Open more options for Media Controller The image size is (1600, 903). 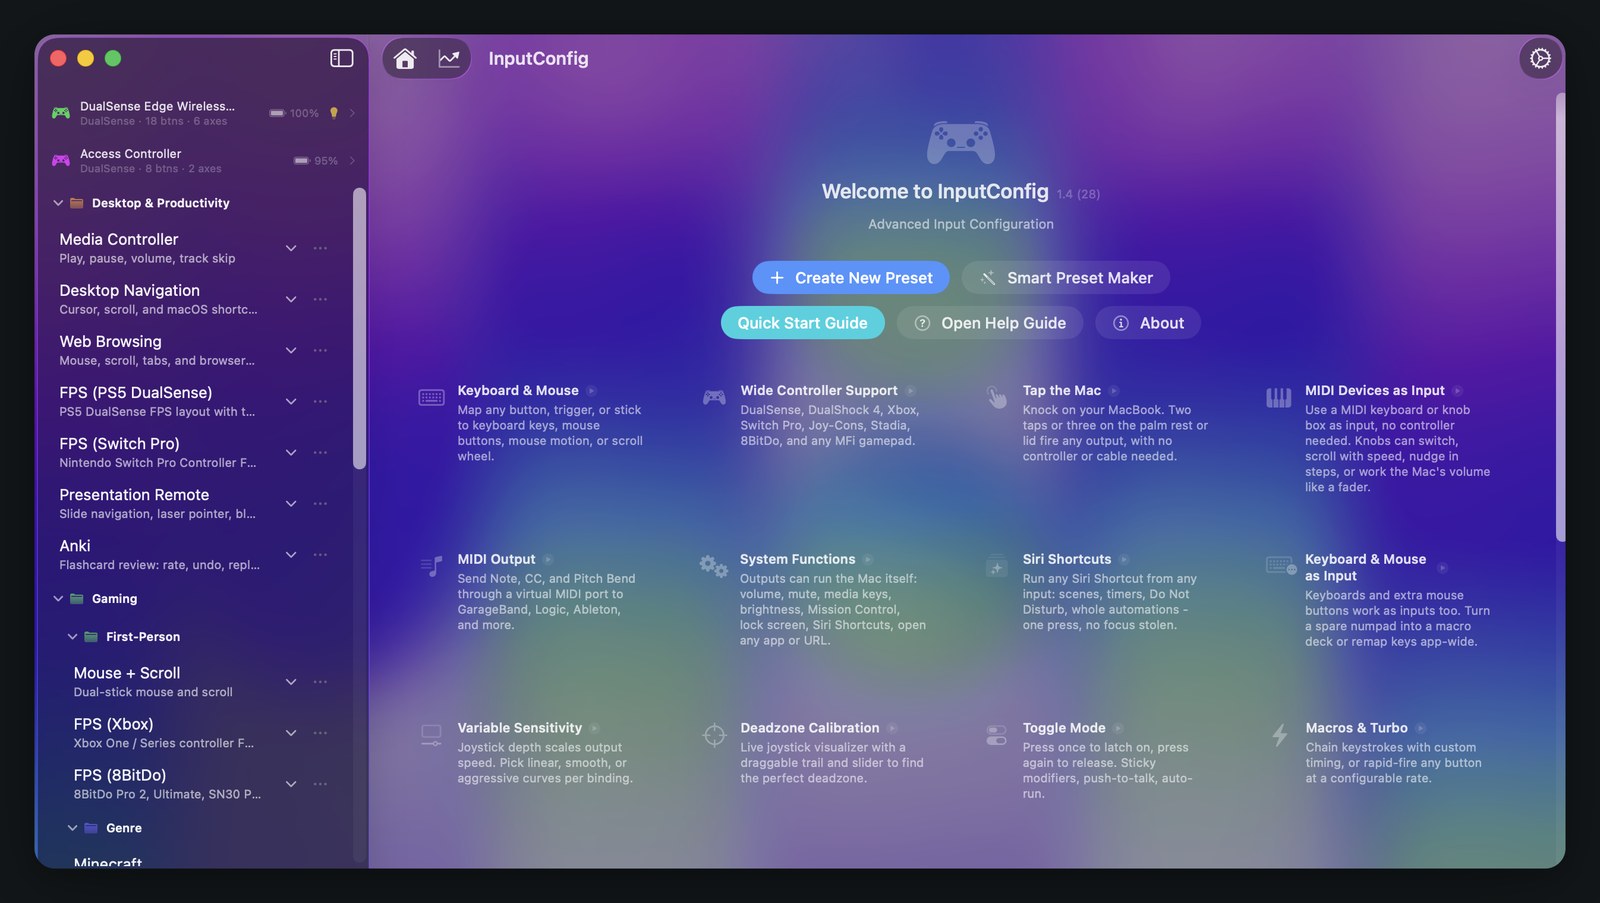click(x=320, y=248)
